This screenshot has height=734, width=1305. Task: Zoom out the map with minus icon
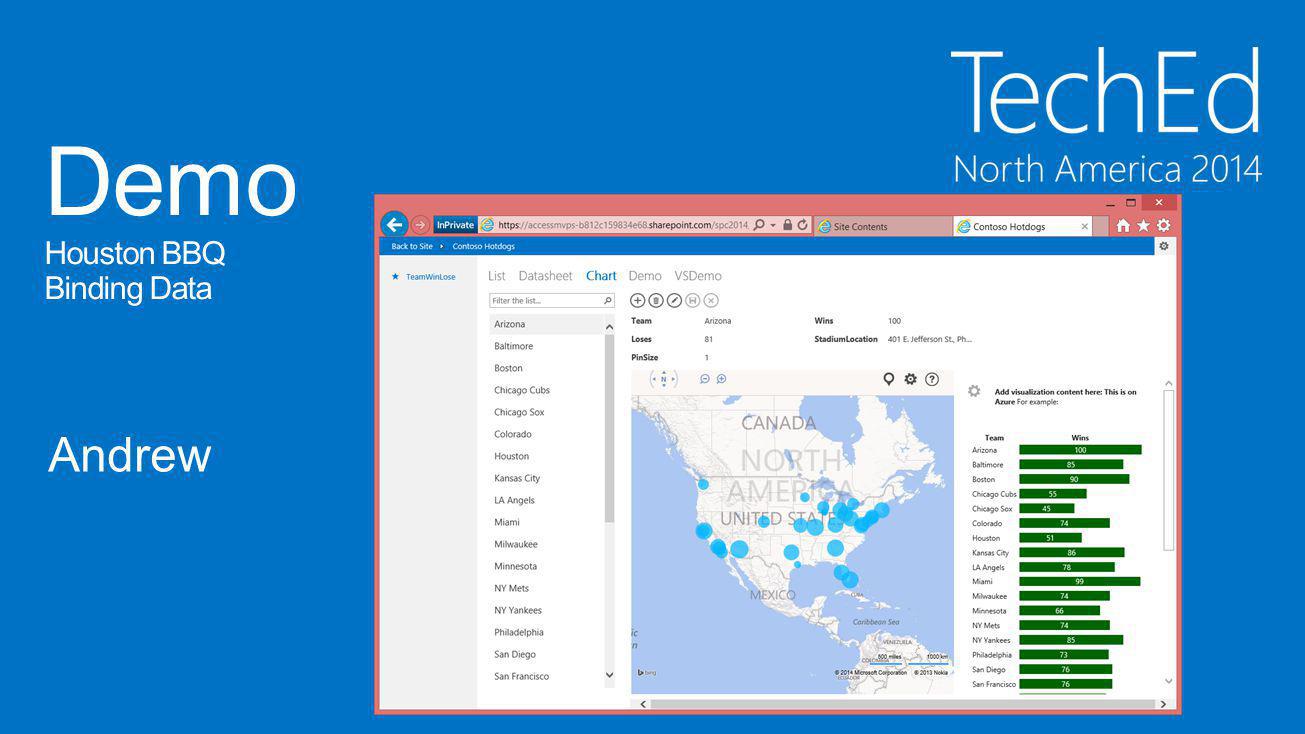(x=705, y=379)
